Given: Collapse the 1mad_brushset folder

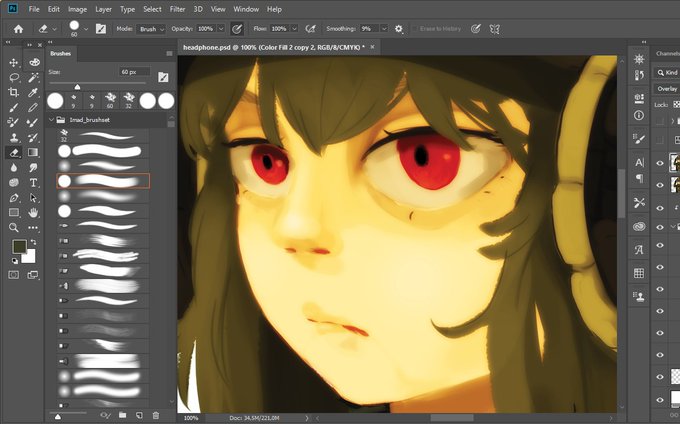Looking at the screenshot, I should [x=51, y=120].
